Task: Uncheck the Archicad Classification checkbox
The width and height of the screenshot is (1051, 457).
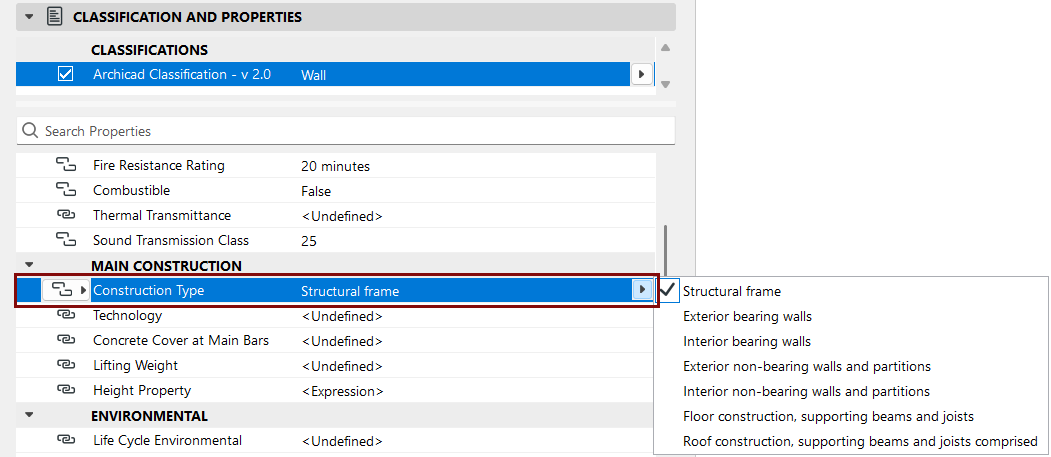Action: point(65,74)
